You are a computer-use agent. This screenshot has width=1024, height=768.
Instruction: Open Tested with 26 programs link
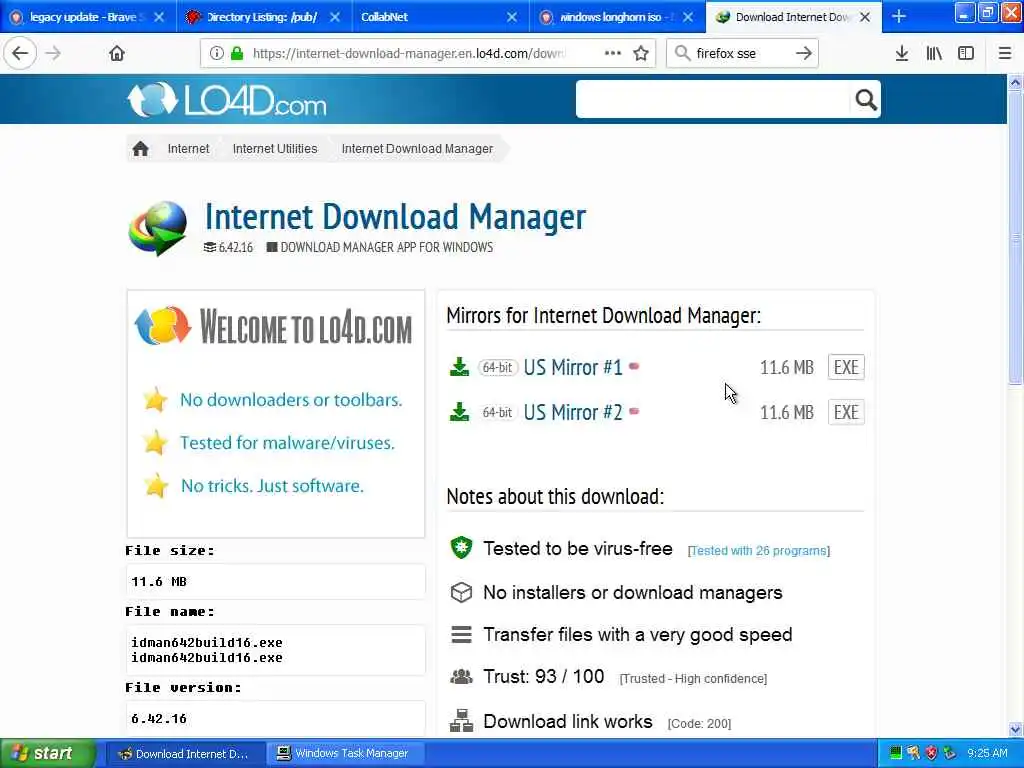coord(759,551)
